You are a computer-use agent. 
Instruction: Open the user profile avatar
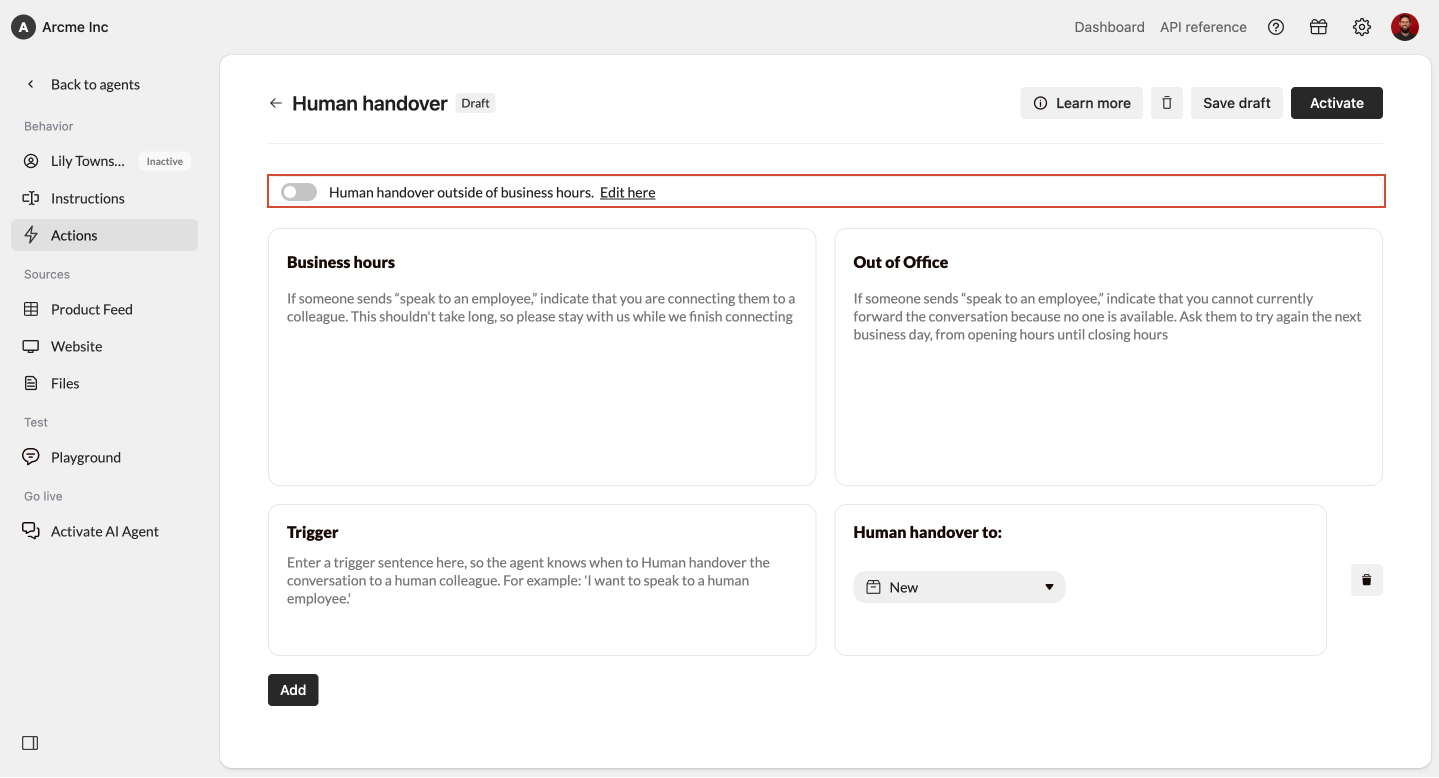click(1405, 27)
